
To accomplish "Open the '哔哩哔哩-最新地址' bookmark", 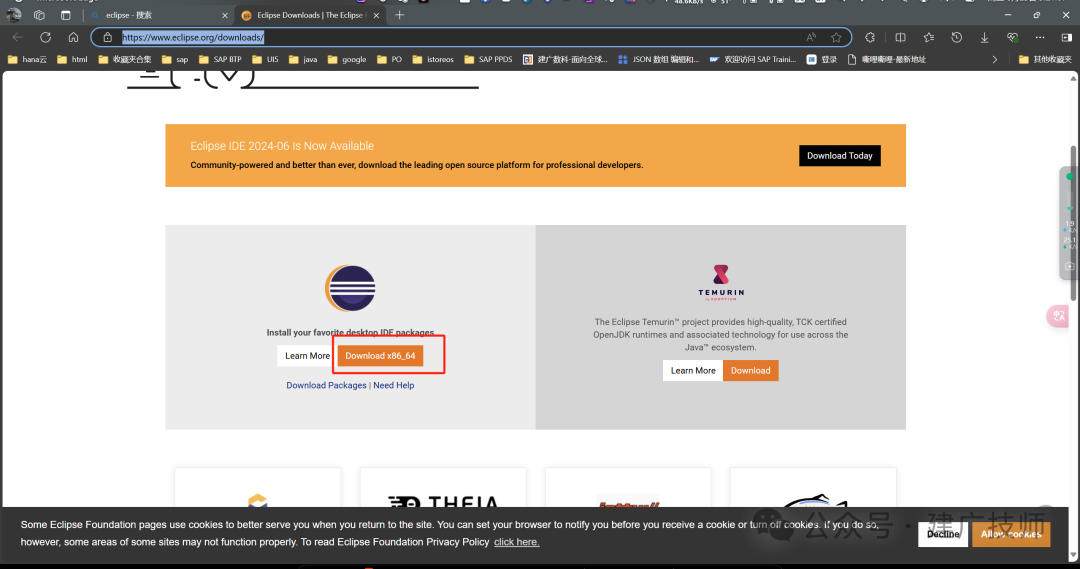I will click(x=886, y=59).
